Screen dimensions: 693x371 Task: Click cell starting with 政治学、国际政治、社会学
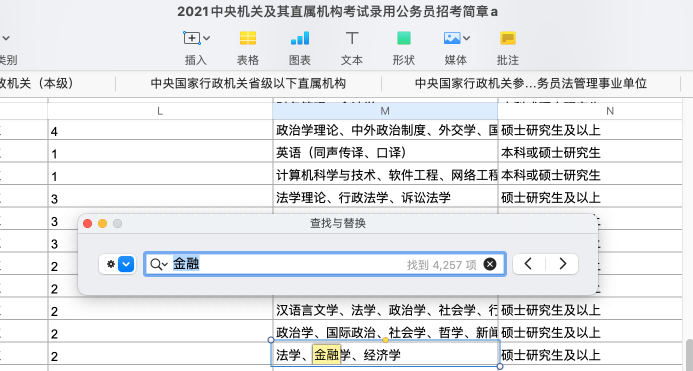pyautogui.click(x=385, y=333)
